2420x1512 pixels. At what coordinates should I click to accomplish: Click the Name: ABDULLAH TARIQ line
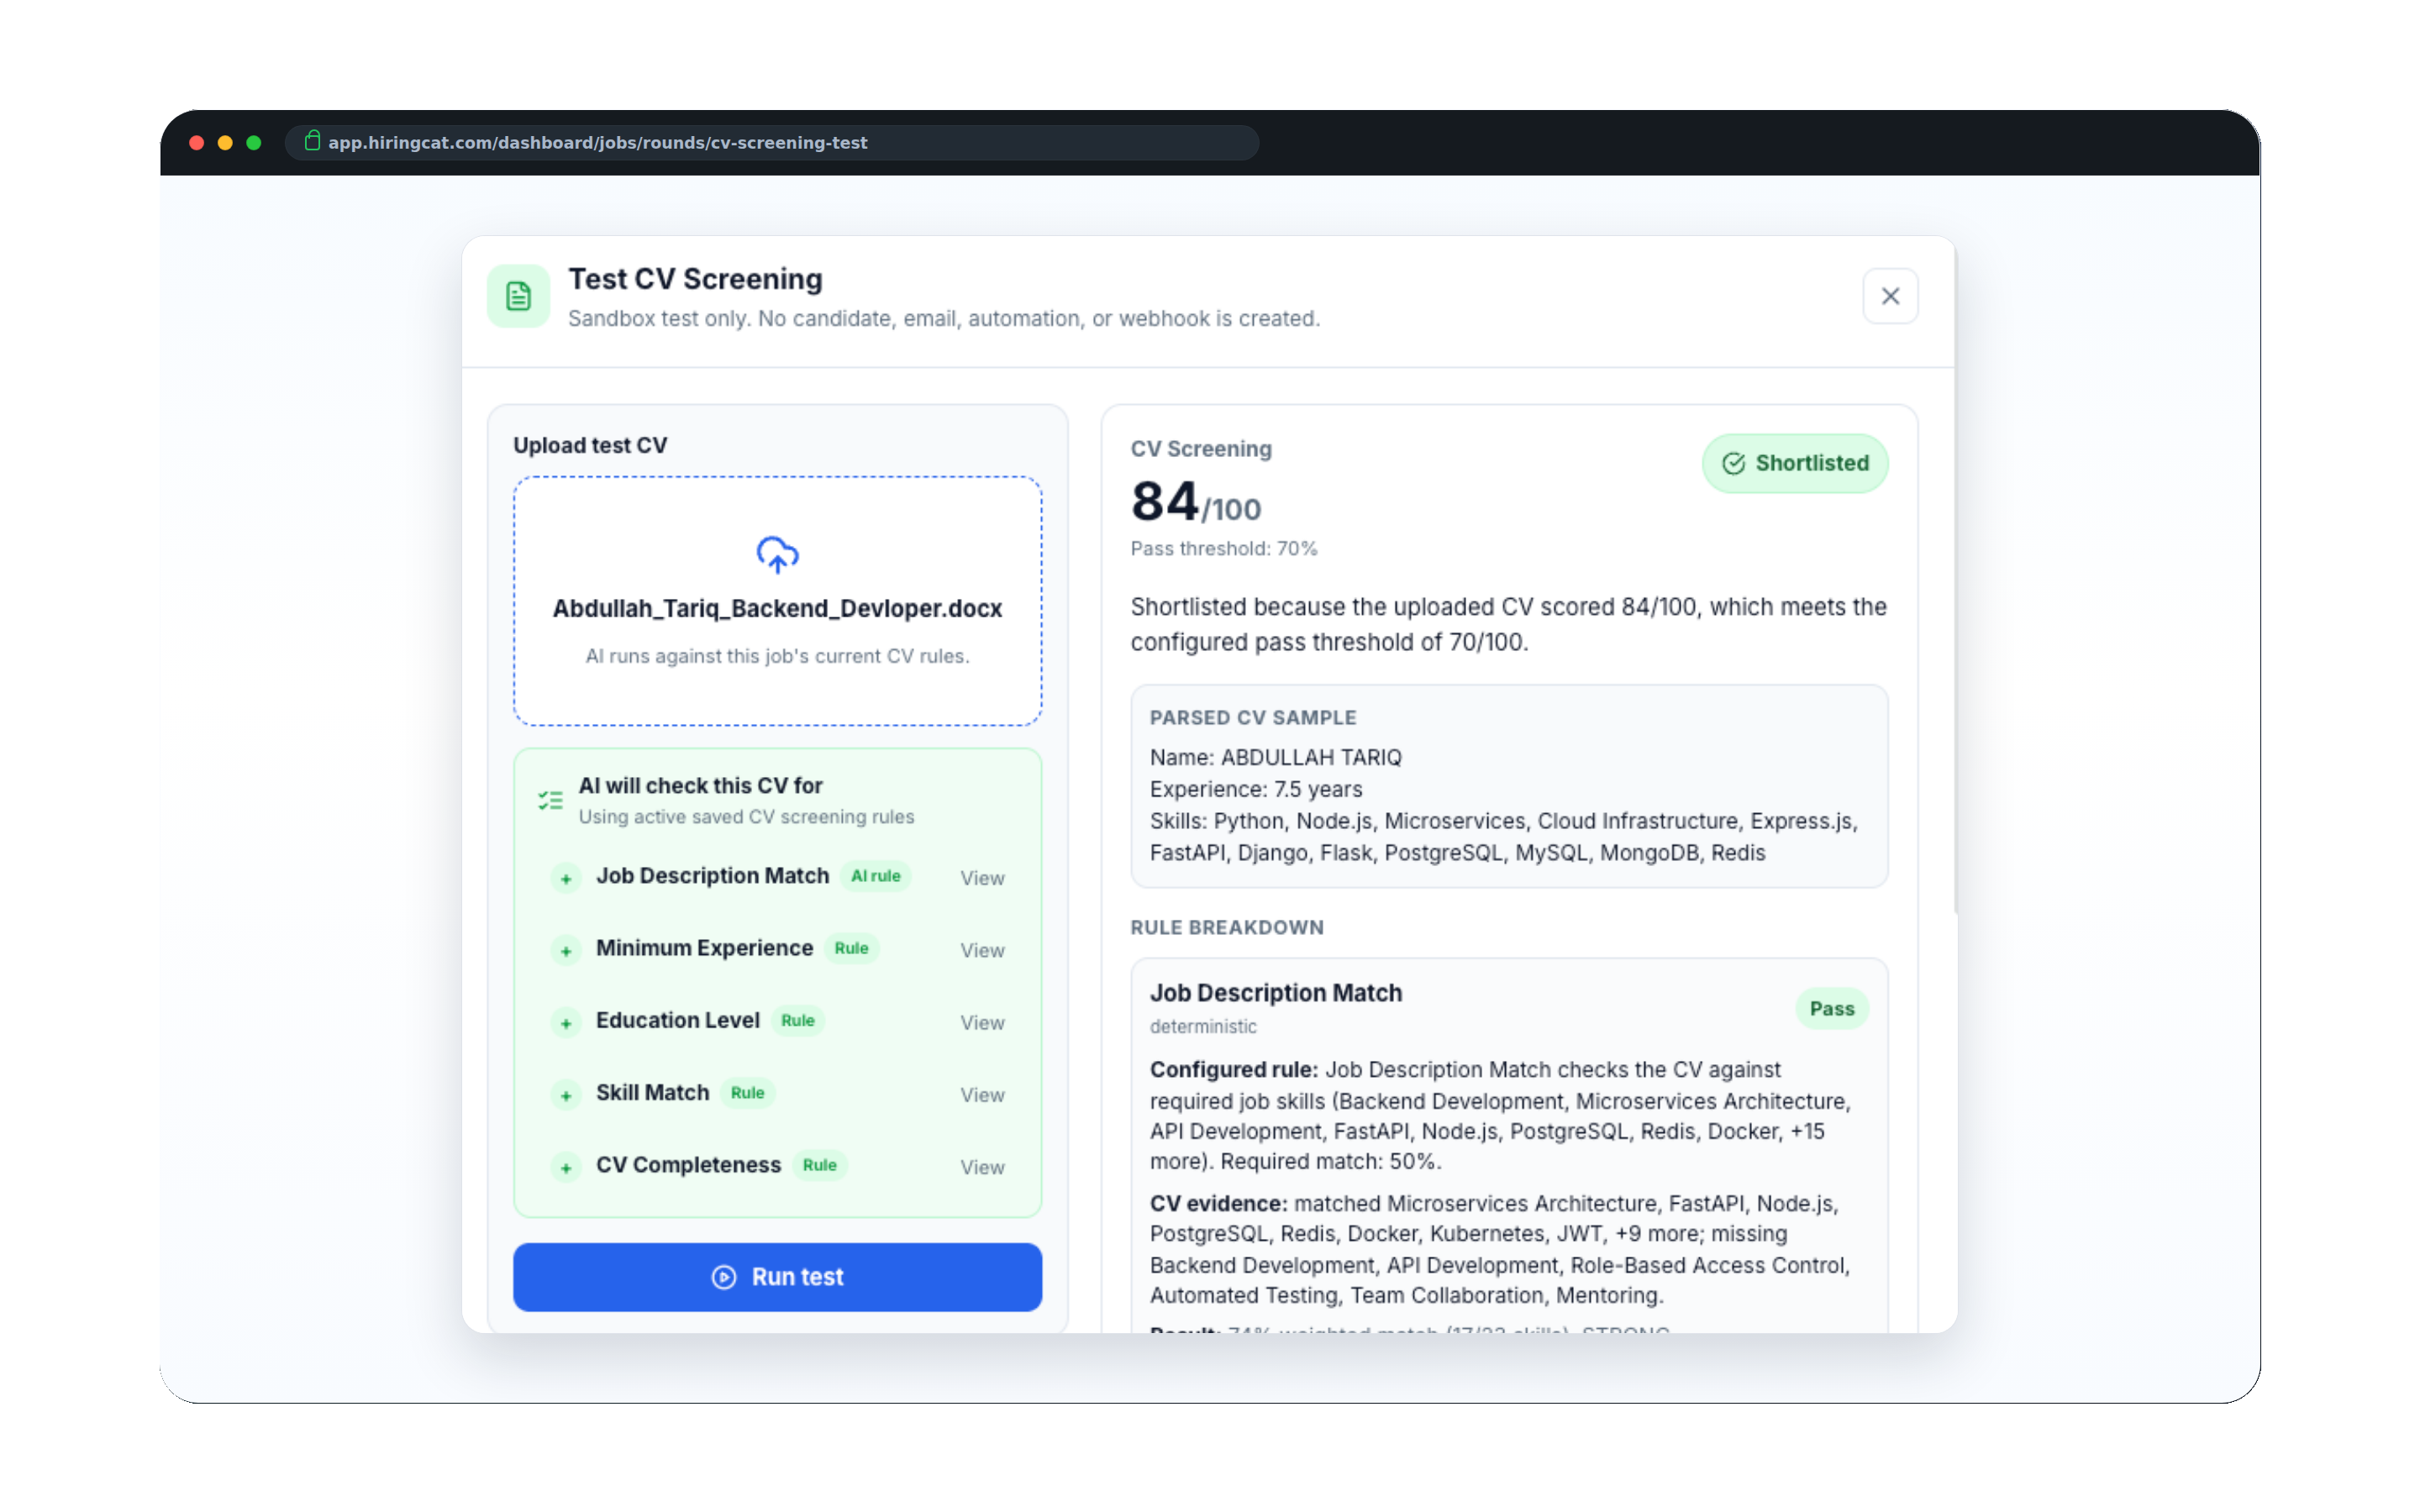pyautogui.click(x=1275, y=757)
